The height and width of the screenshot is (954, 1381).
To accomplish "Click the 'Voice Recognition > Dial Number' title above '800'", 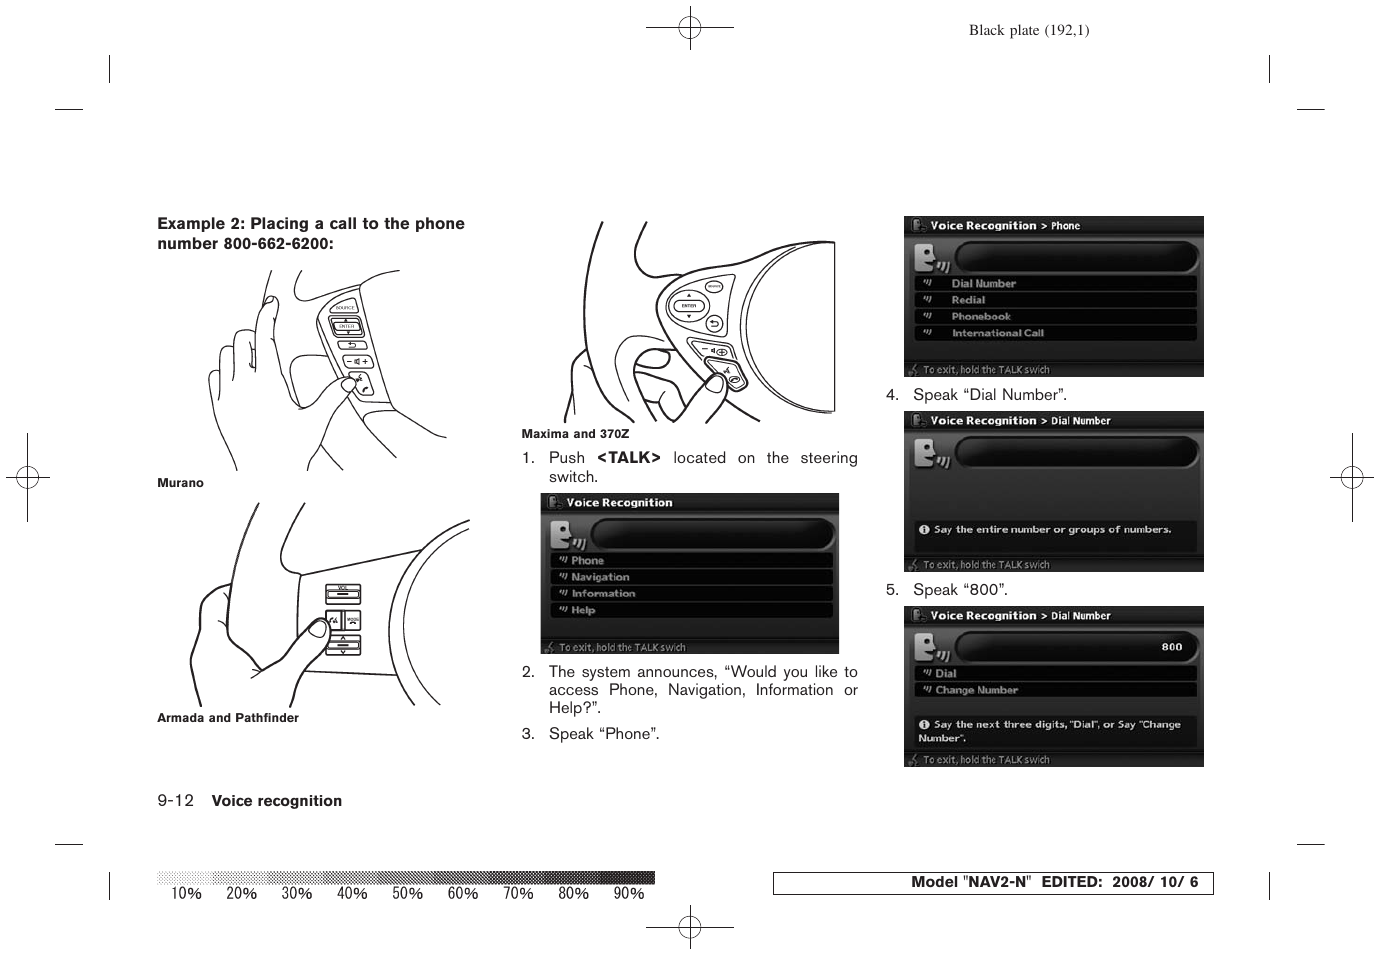I will pyautogui.click(x=1020, y=616).
